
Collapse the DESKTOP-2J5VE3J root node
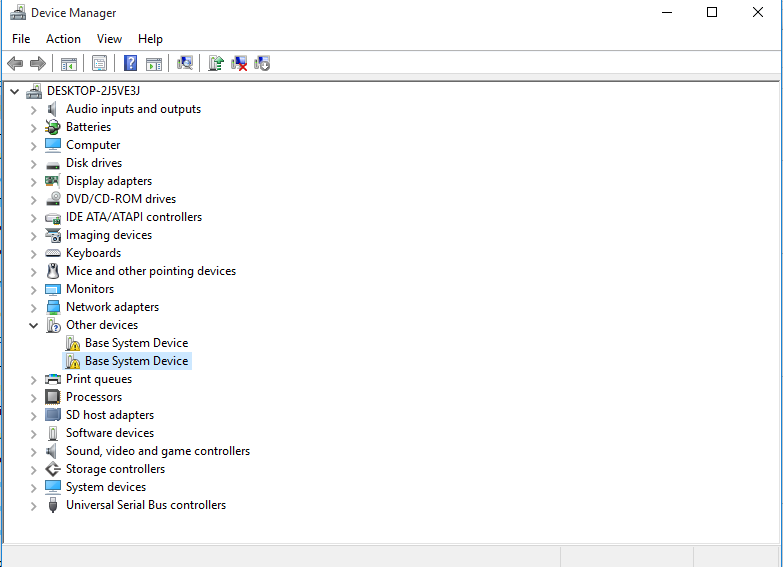pos(14,91)
